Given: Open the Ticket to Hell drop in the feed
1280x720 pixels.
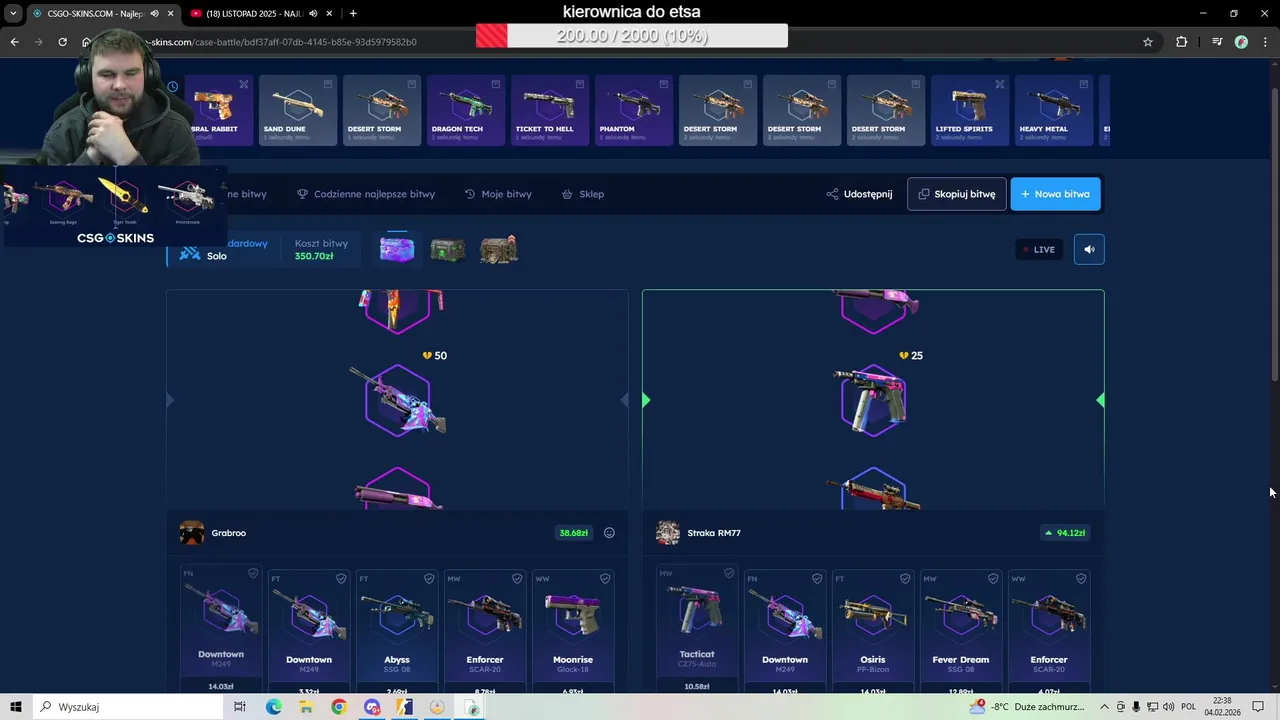Looking at the screenshot, I should pyautogui.click(x=550, y=110).
